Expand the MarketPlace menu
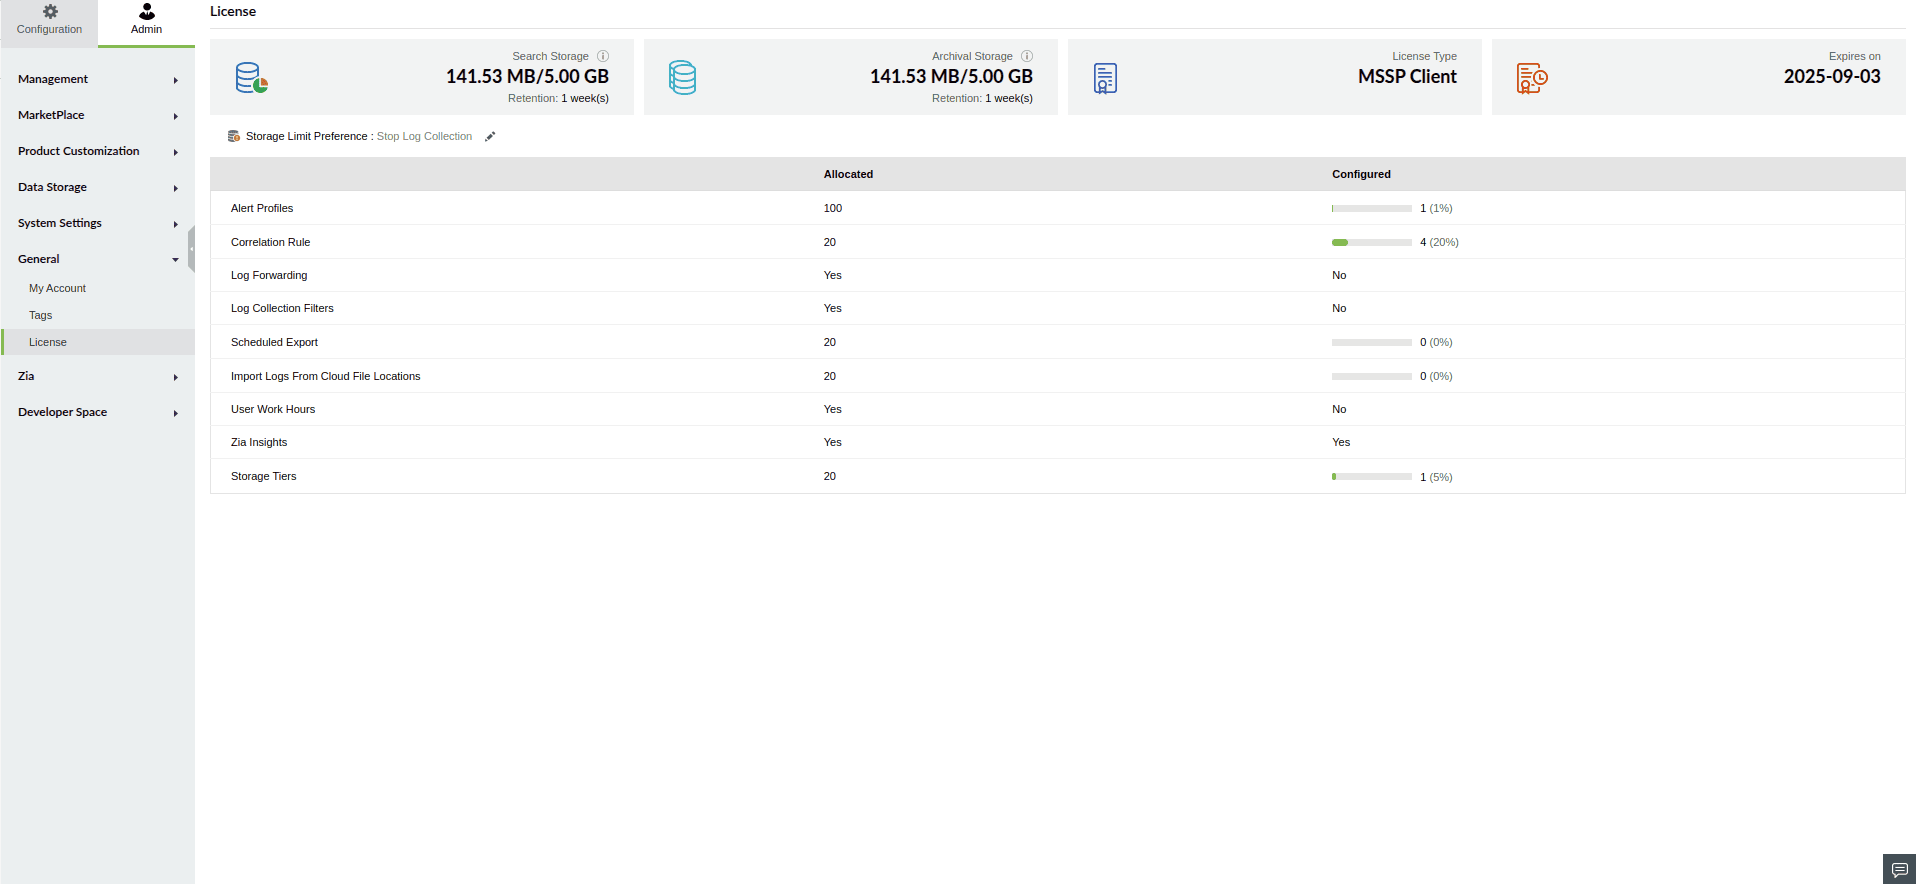This screenshot has width=1921, height=884. pos(98,115)
